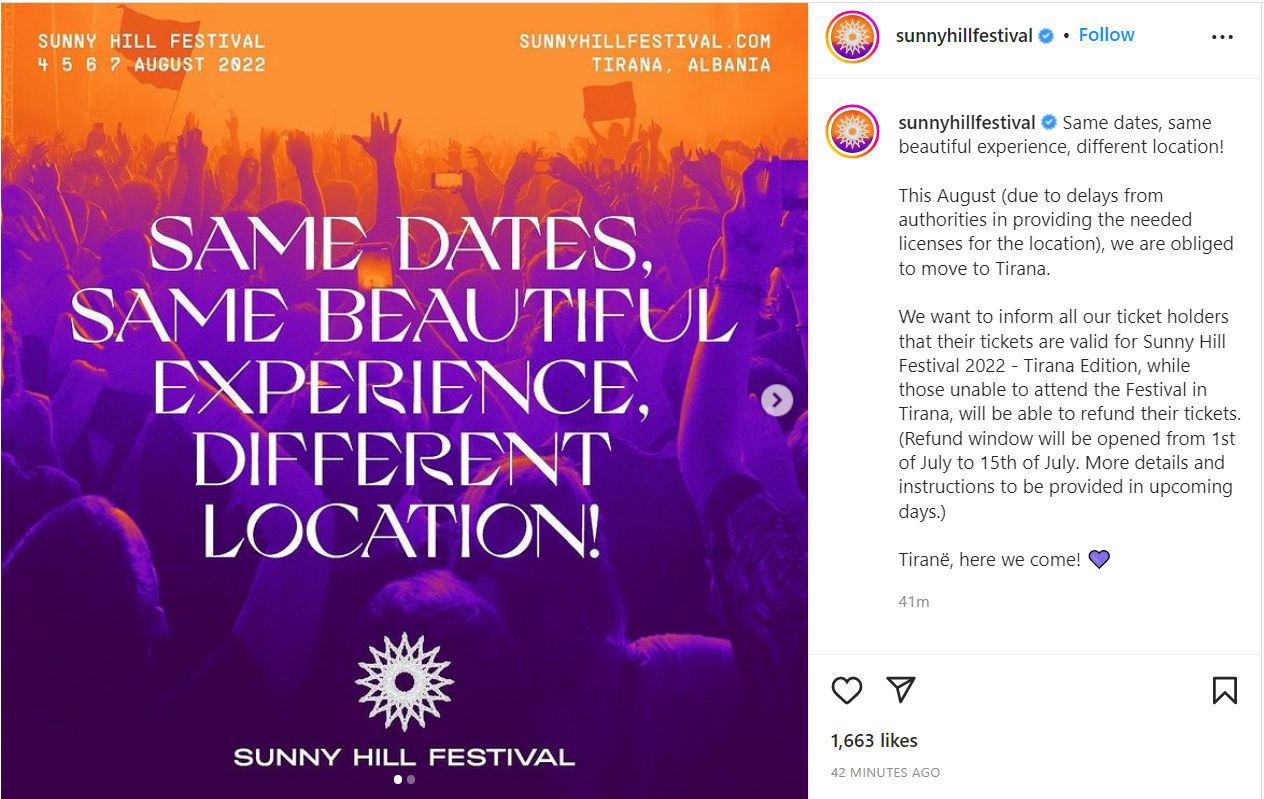View the 1,663 likes list
Screen dimensions: 1264x799
point(874,741)
